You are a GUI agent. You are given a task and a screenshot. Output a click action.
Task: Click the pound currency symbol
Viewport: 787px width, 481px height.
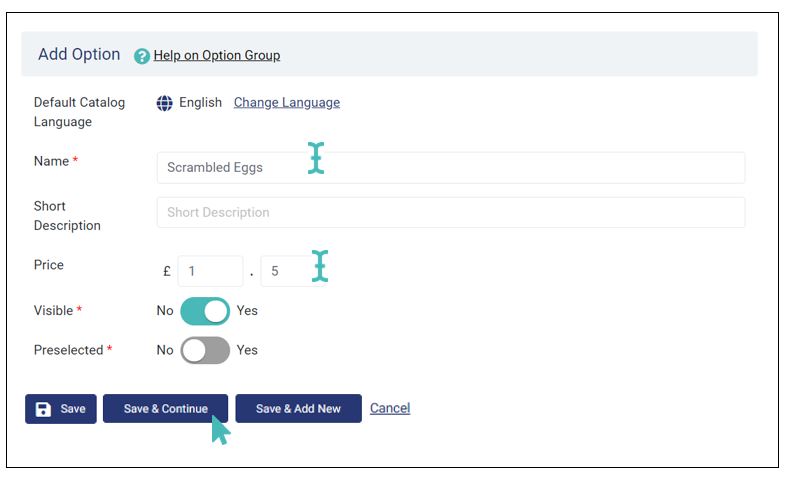(x=167, y=272)
